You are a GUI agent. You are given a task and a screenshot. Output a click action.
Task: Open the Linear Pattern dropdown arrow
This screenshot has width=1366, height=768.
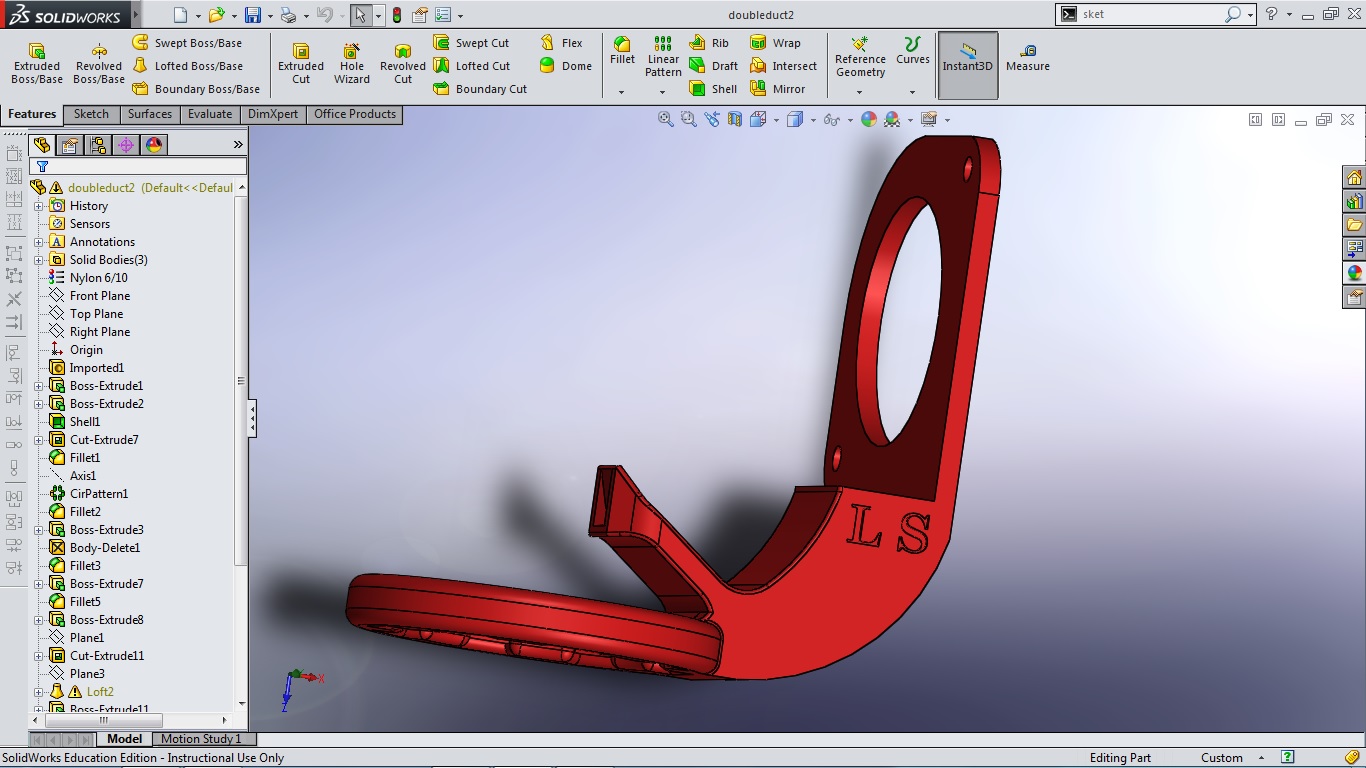pos(662,92)
